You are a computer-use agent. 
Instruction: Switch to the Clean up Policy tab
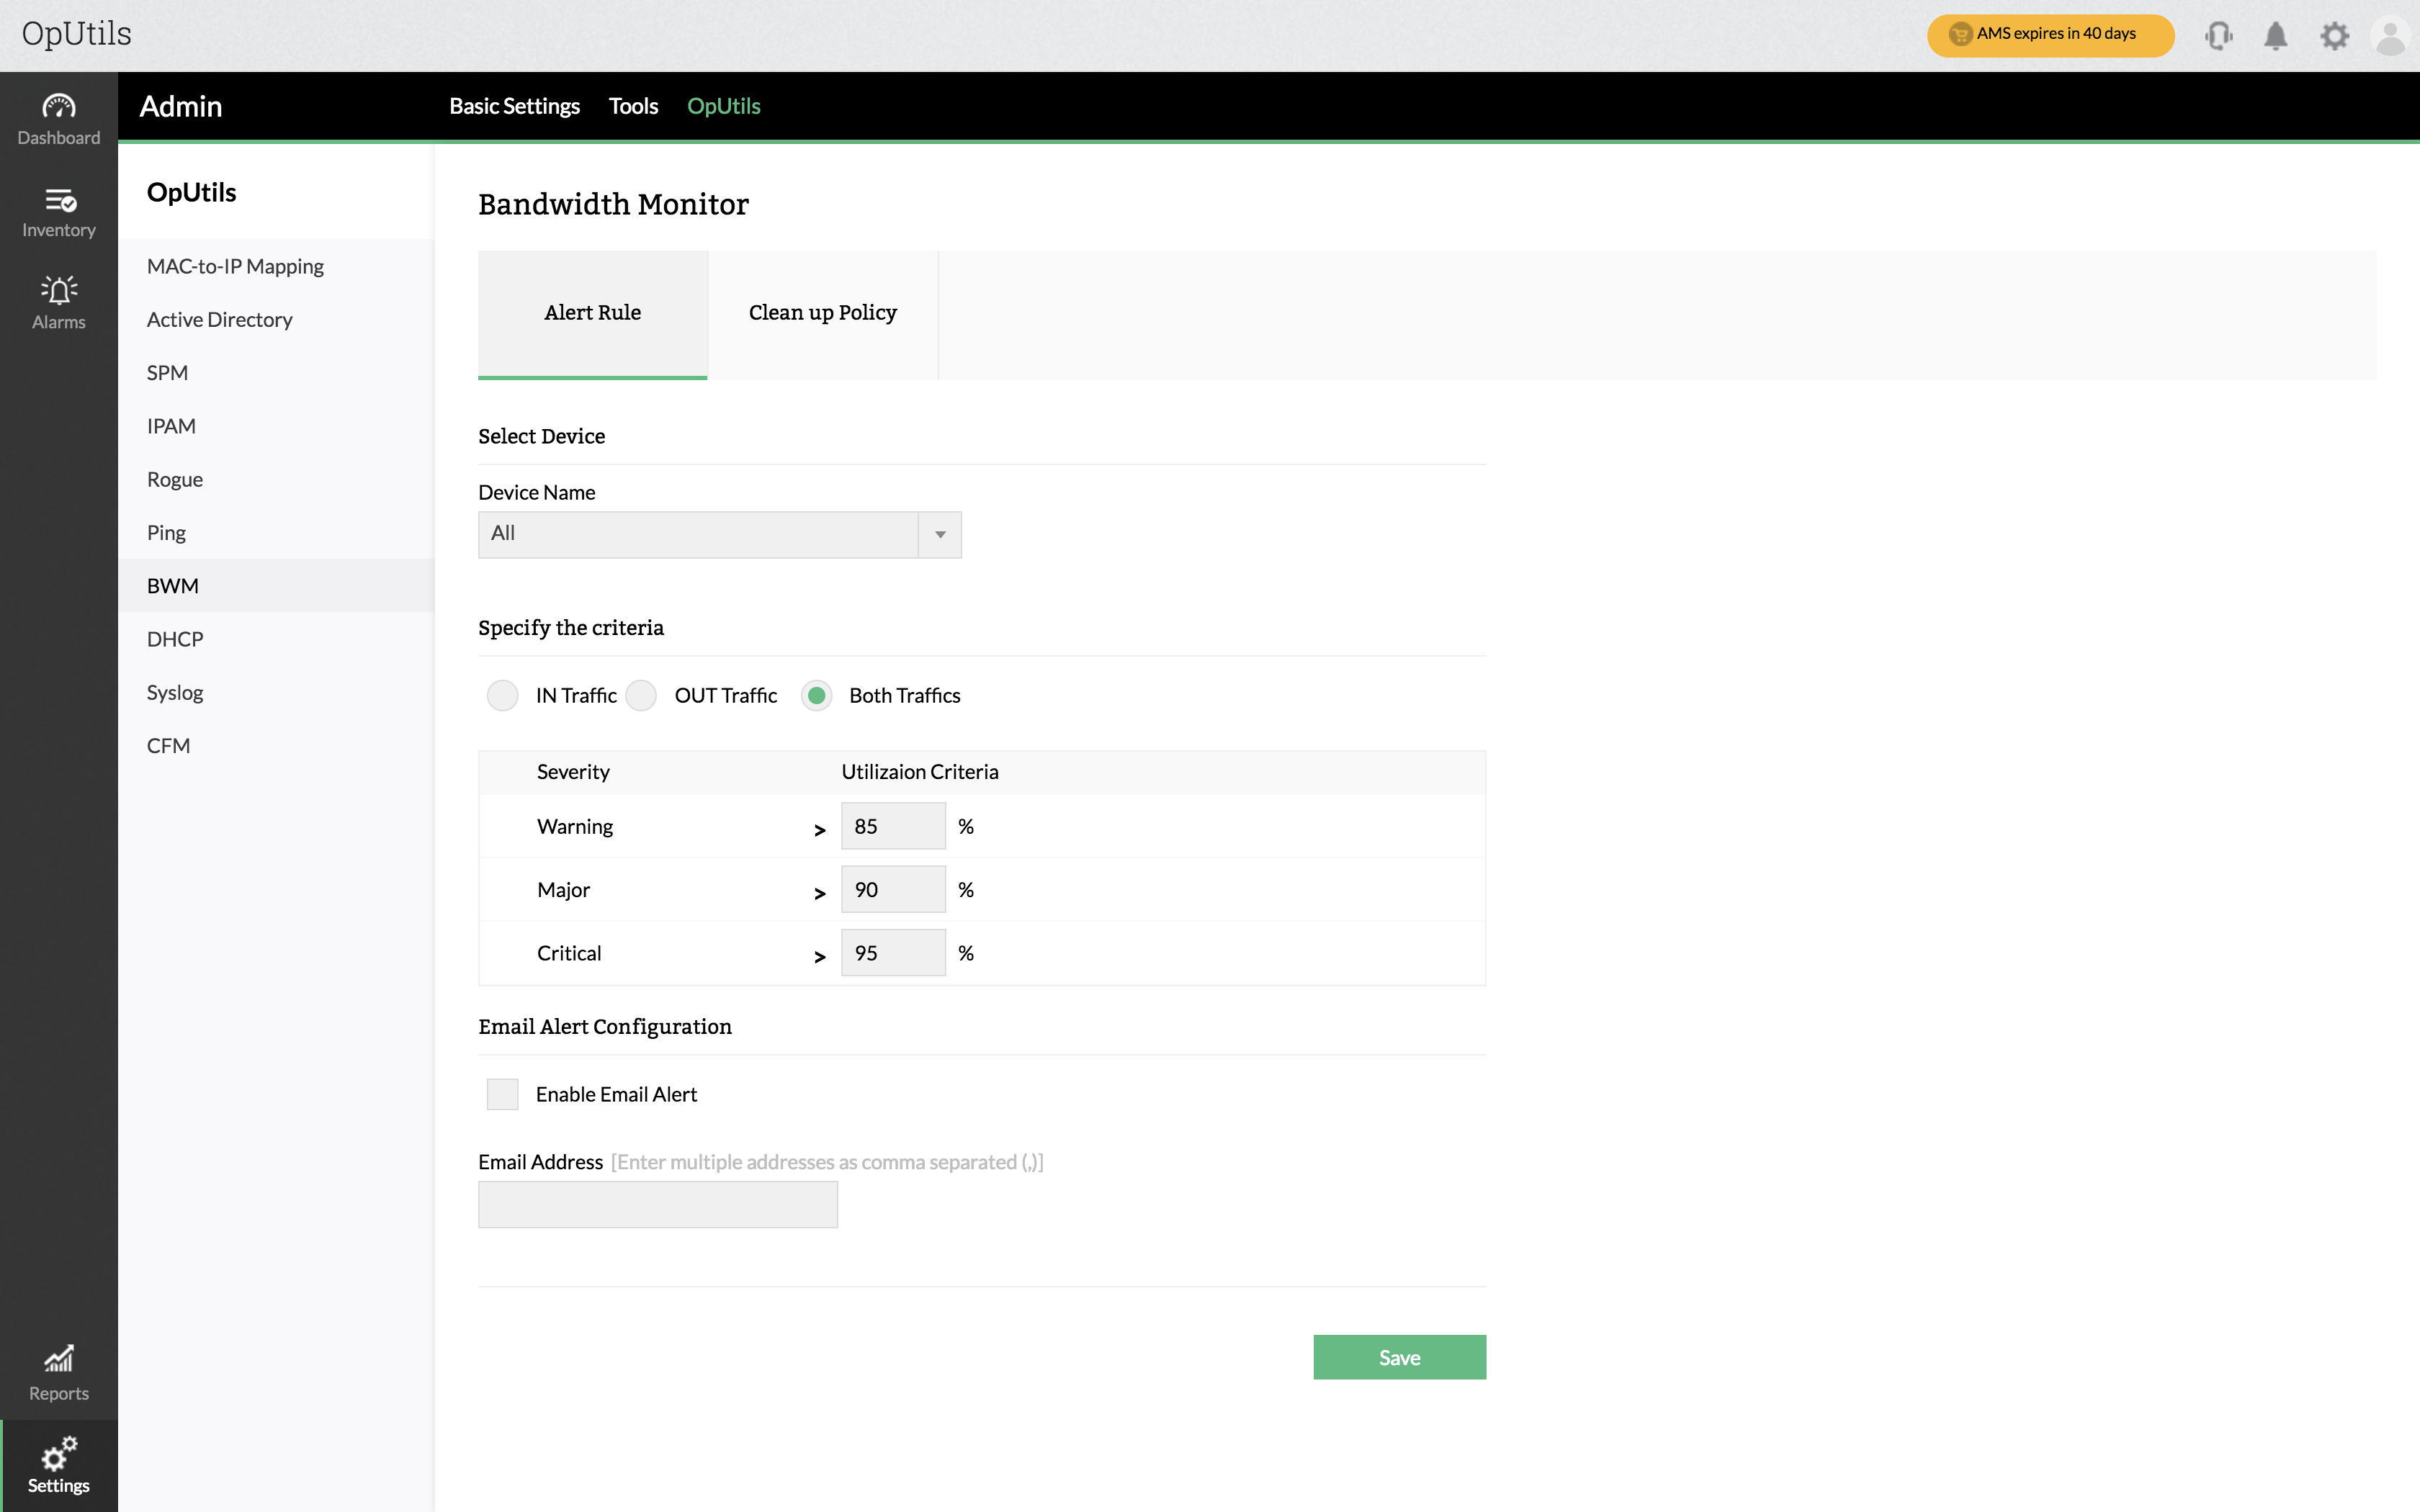tap(822, 313)
